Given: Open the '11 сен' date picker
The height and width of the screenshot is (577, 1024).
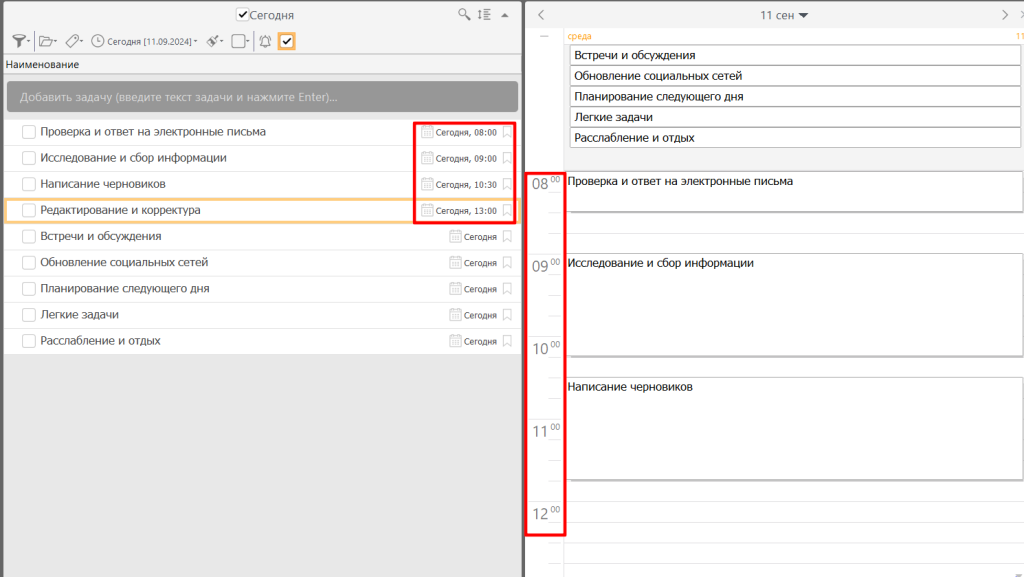Looking at the screenshot, I should click(784, 15).
